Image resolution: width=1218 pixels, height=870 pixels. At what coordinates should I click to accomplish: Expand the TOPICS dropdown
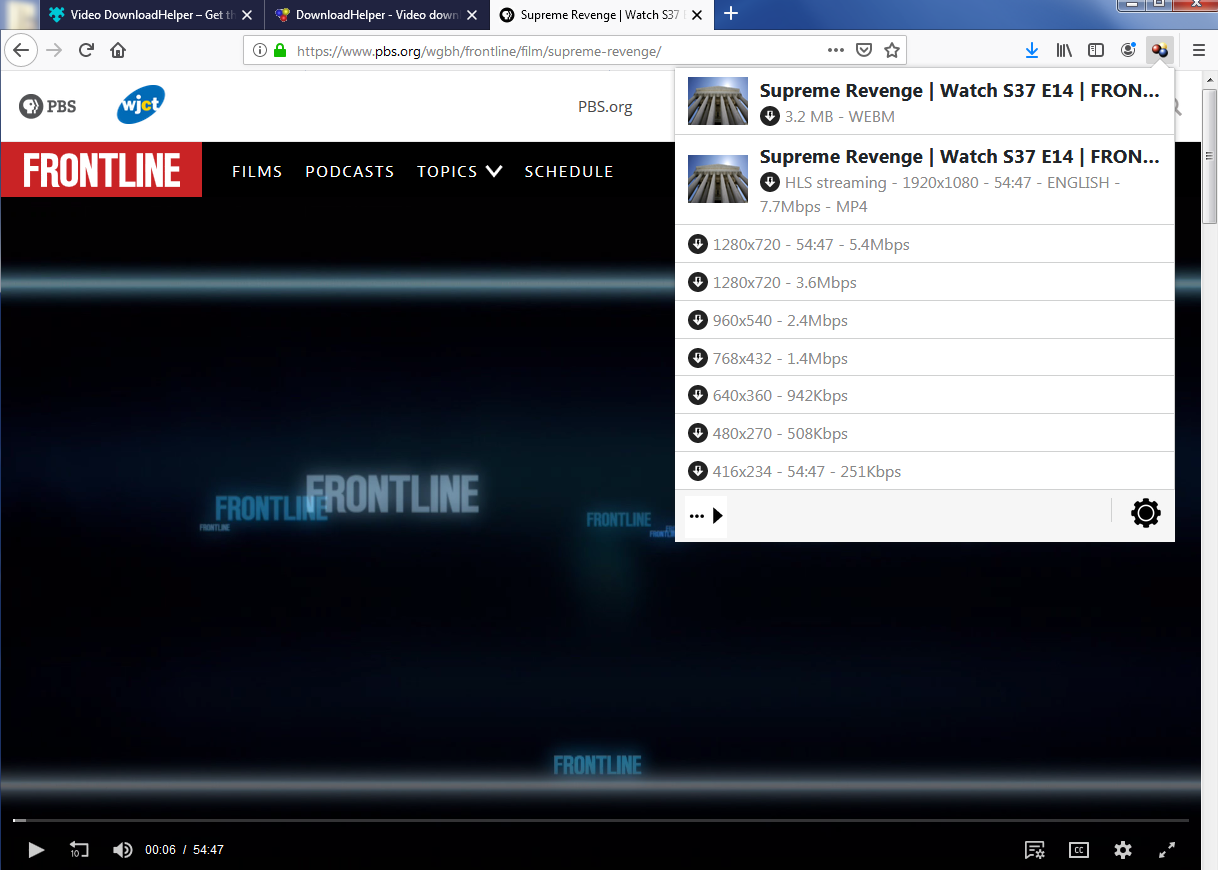[459, 171]
